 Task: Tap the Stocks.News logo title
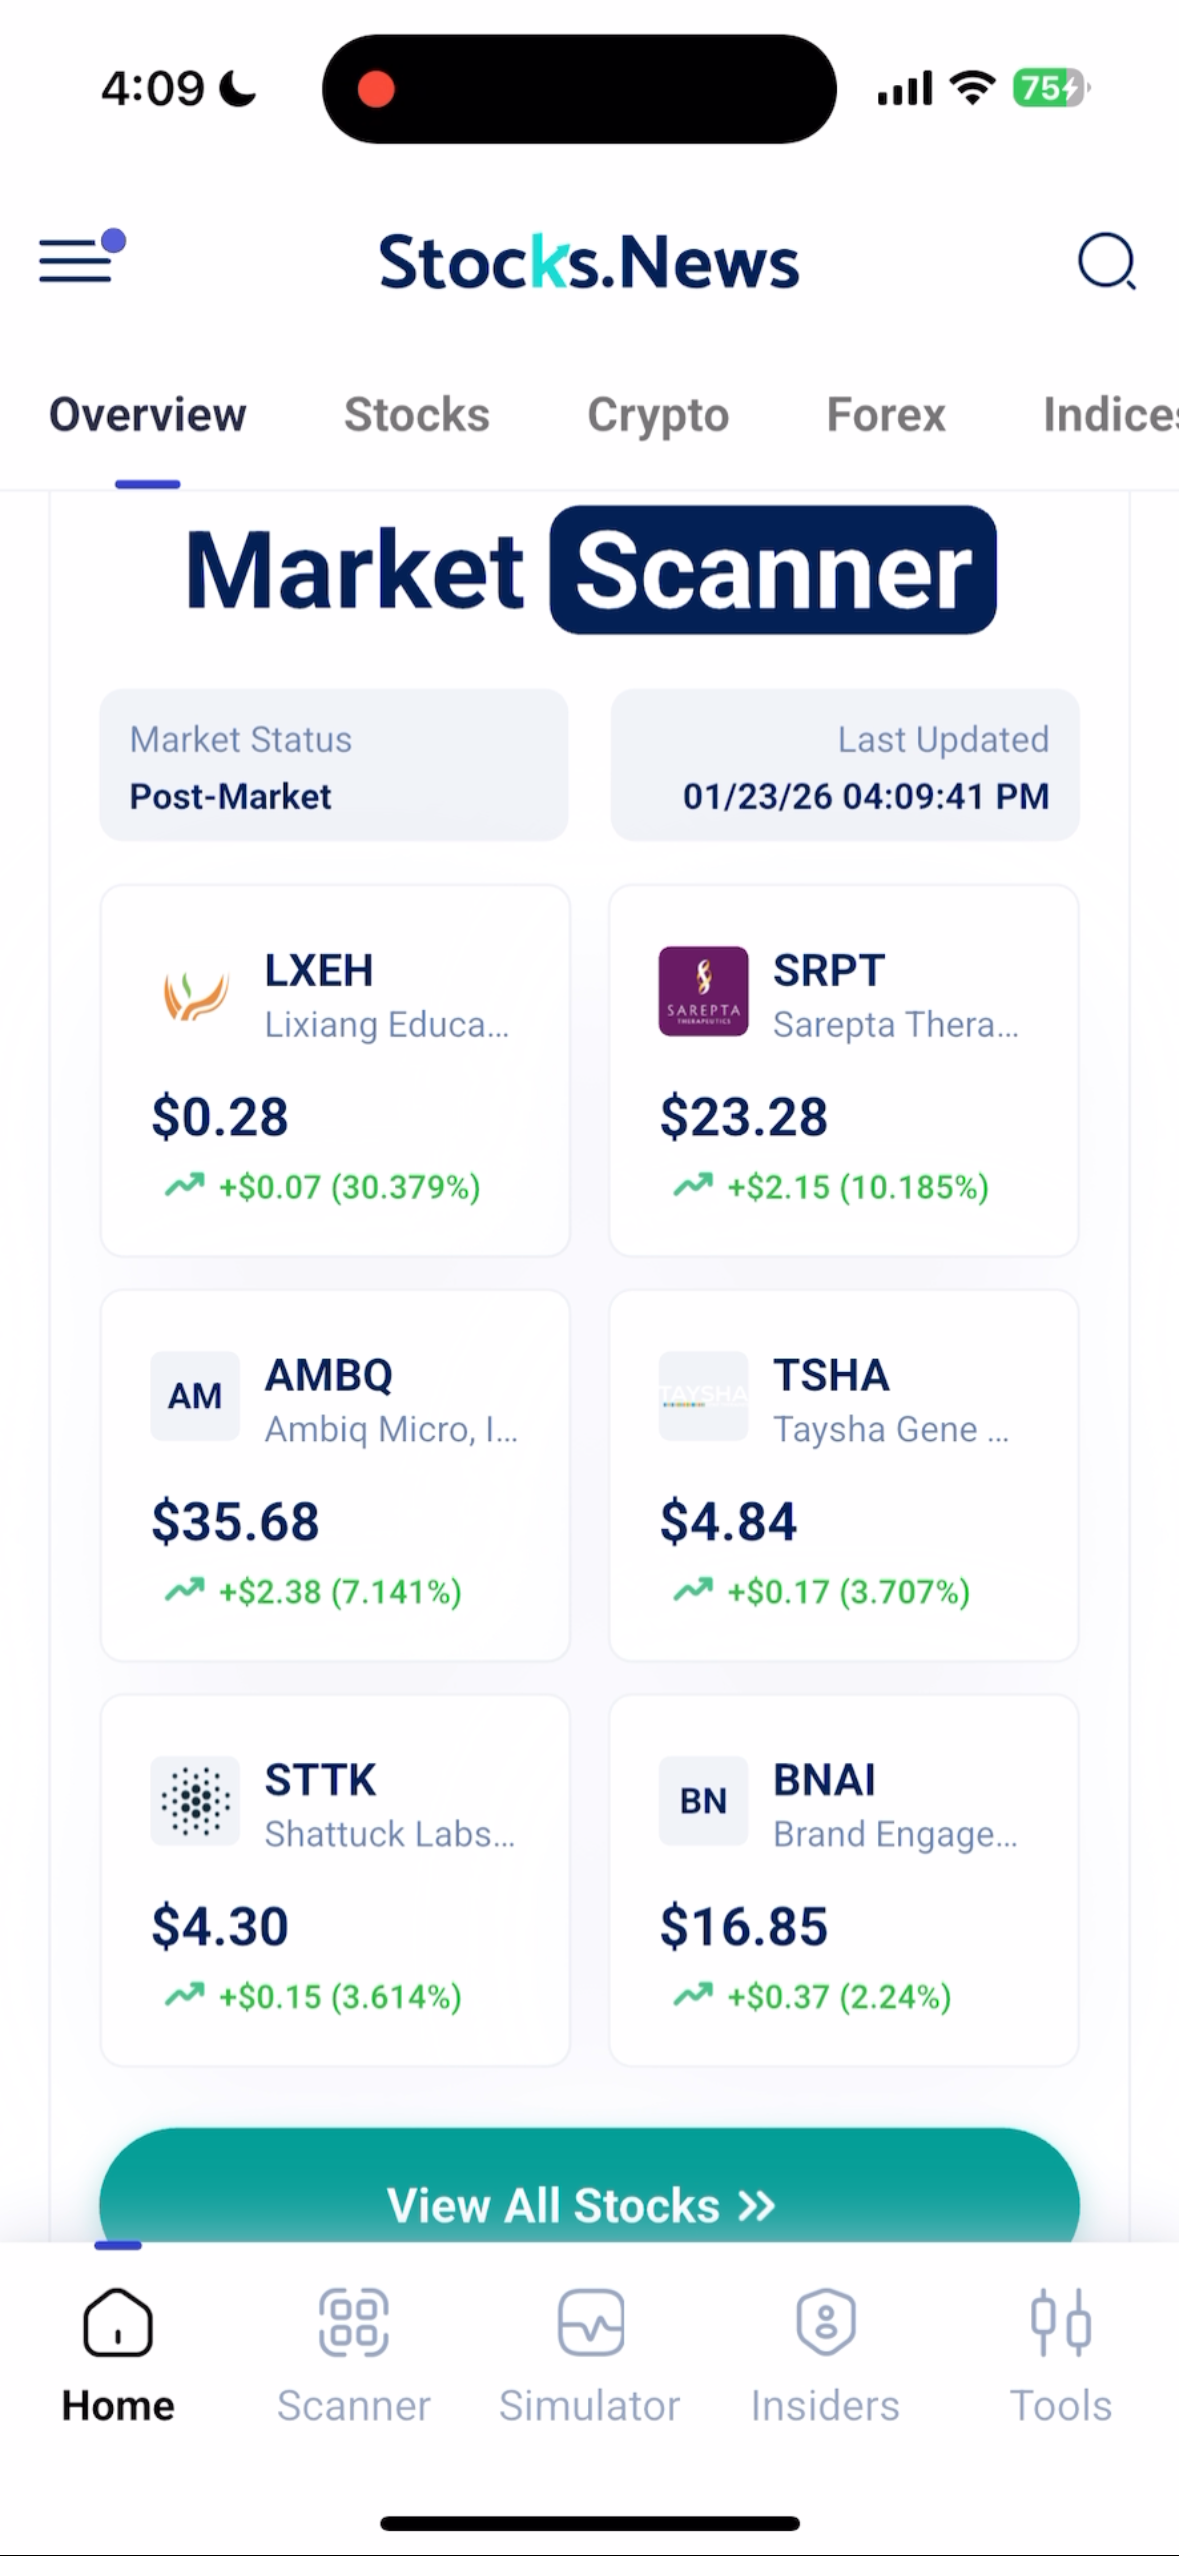[x=589, y=262]
